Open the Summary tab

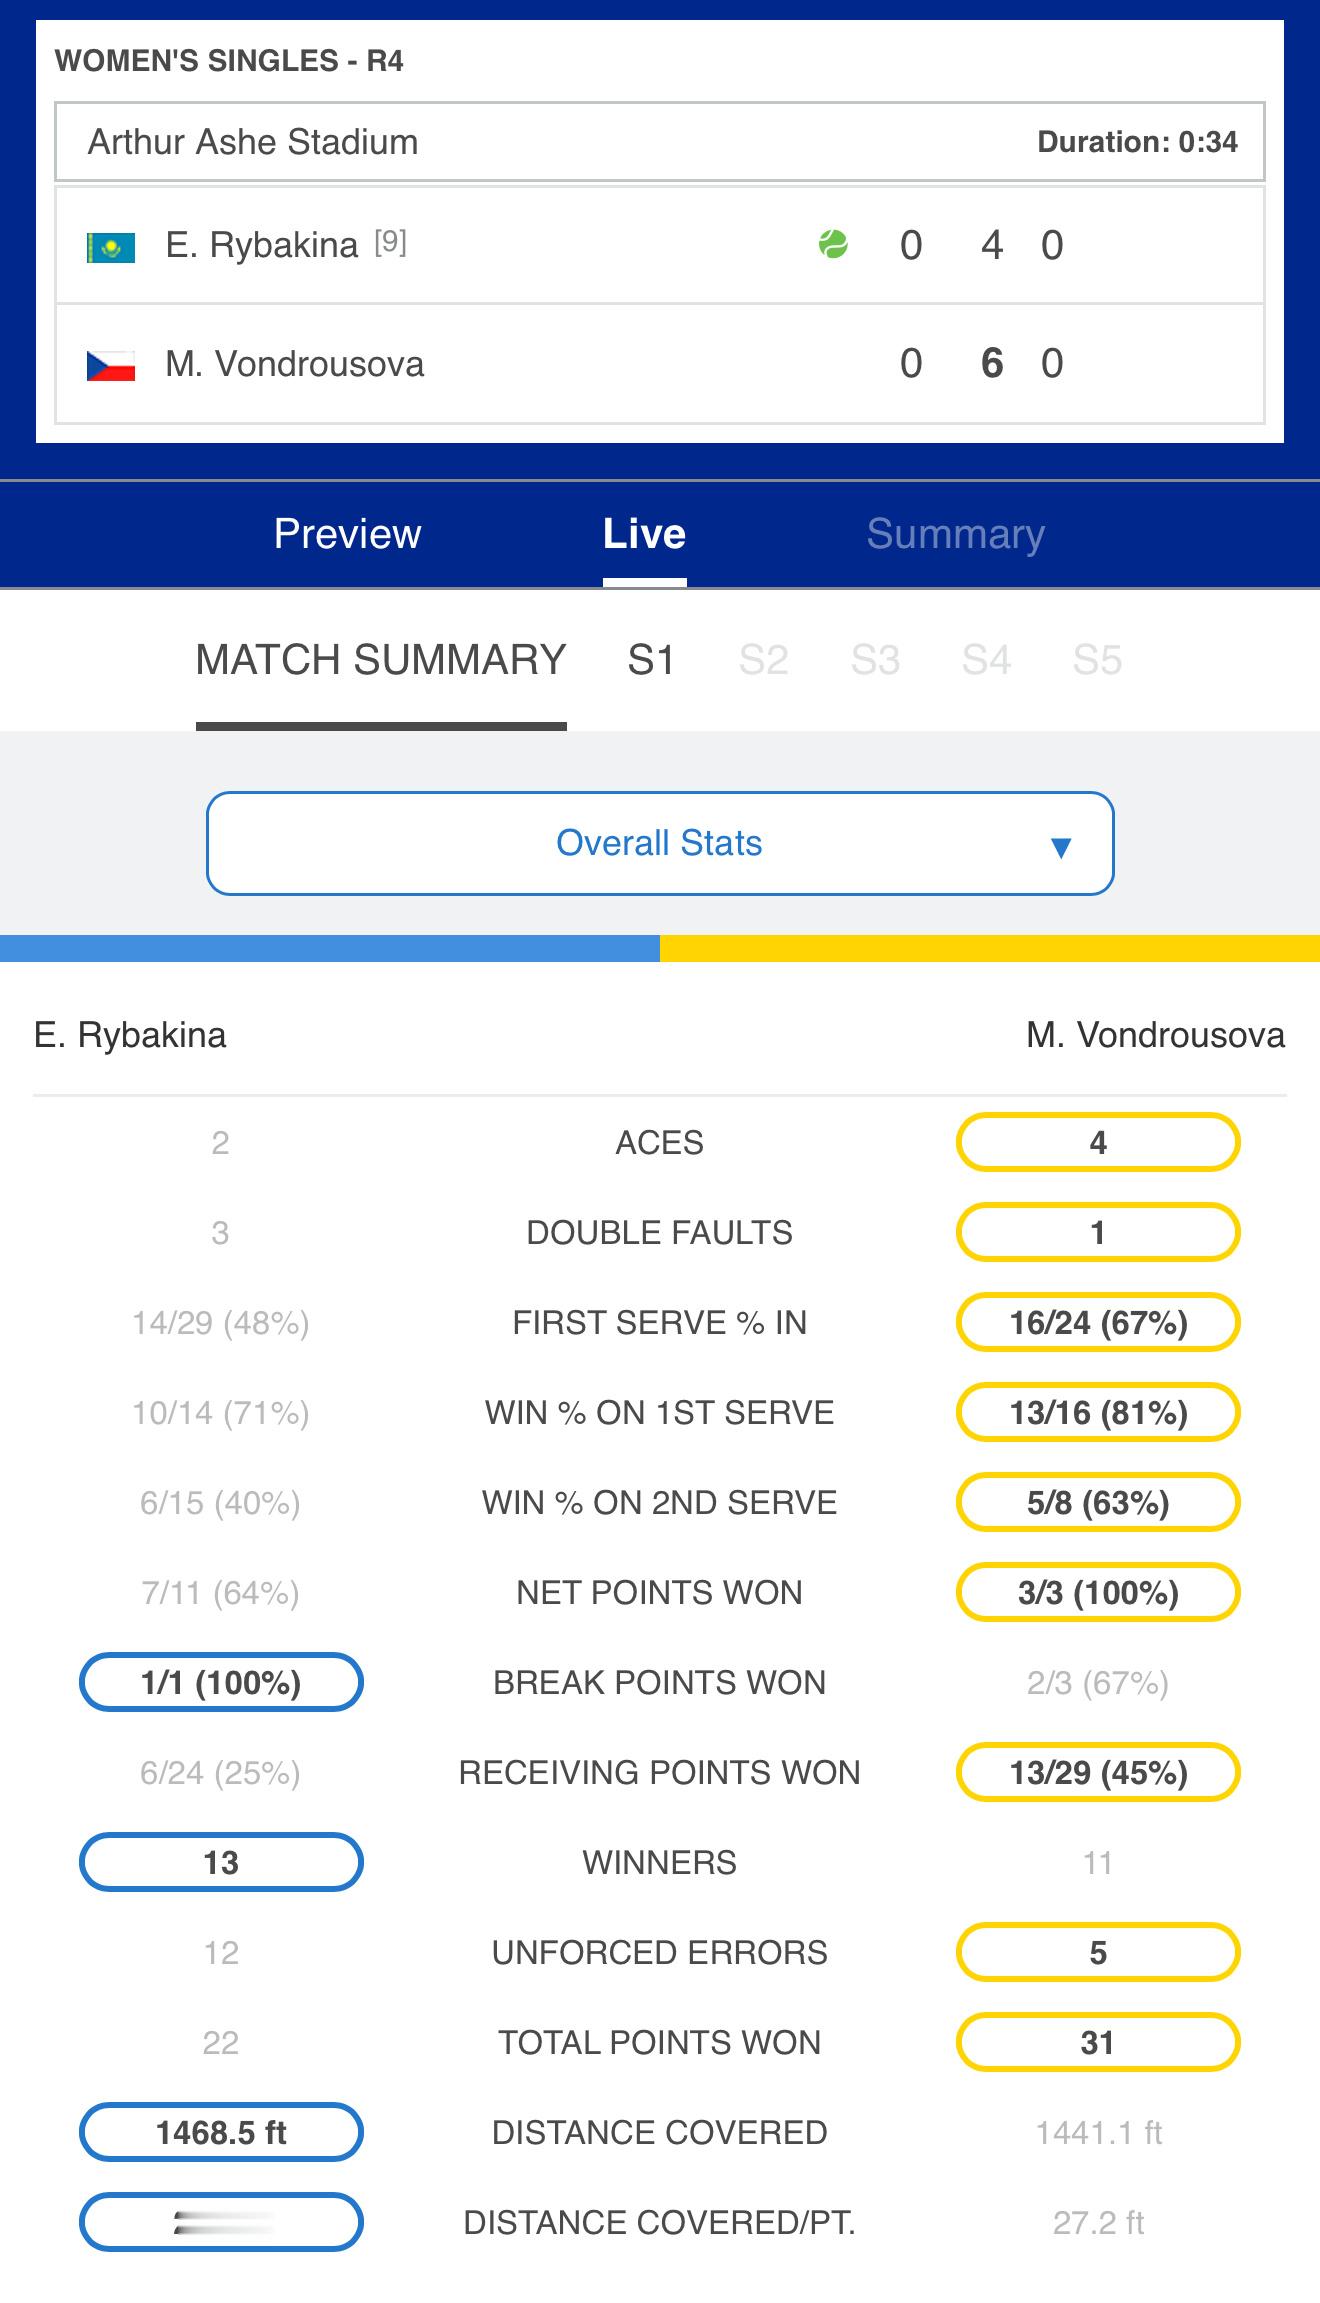[955, 533]
